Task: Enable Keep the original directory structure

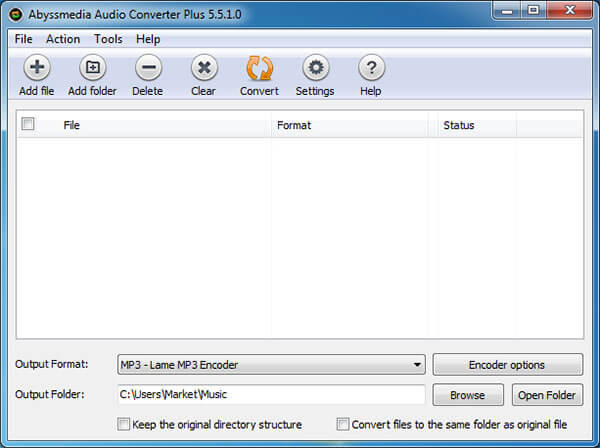Action: [x=123, y=424]
